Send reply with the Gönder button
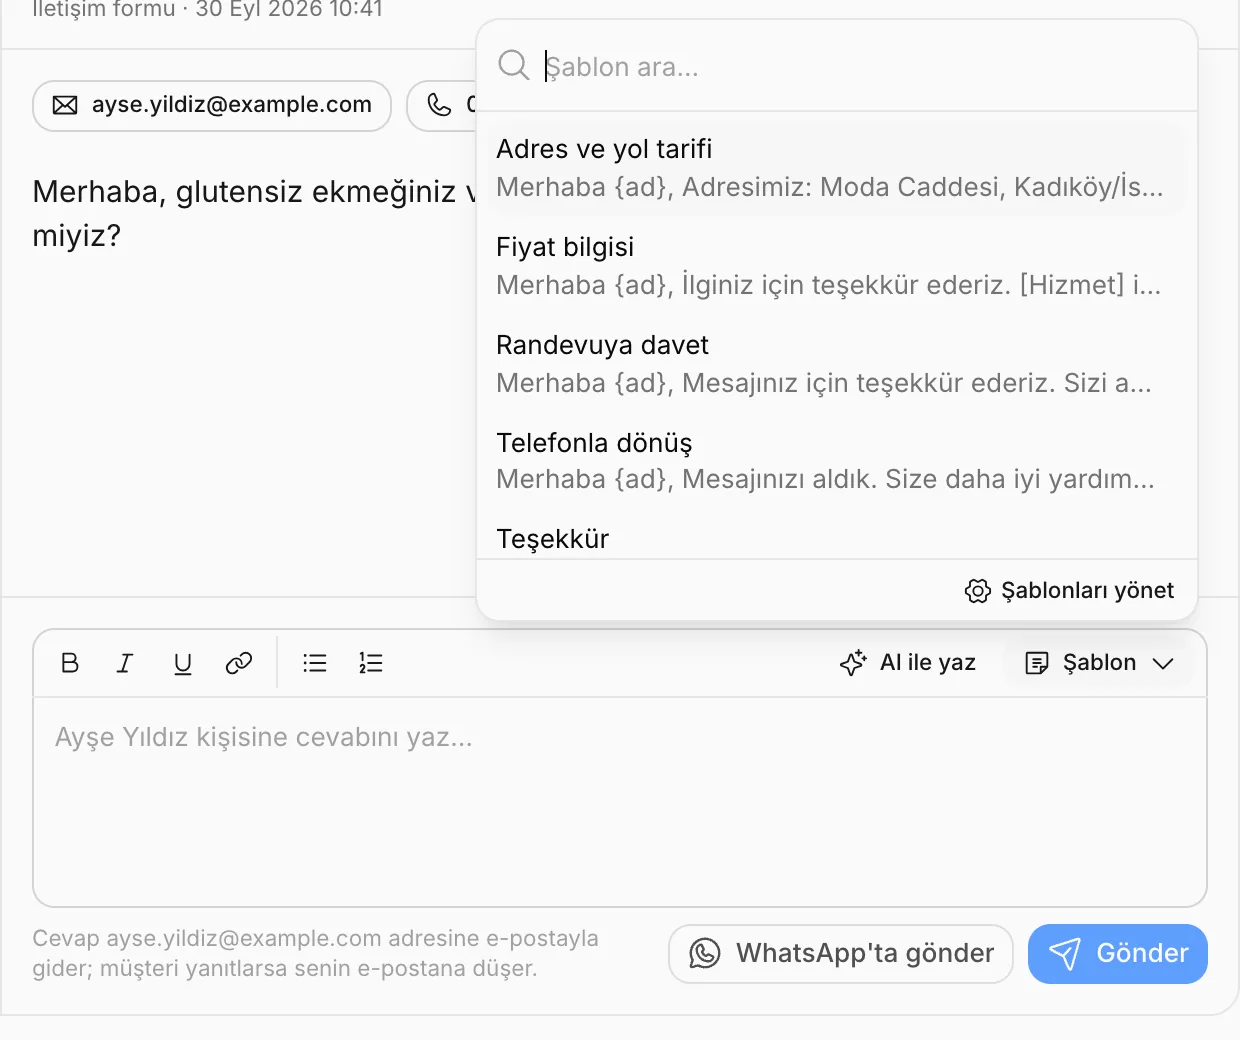The image size is (1240, 1040). pos(1118,954)
